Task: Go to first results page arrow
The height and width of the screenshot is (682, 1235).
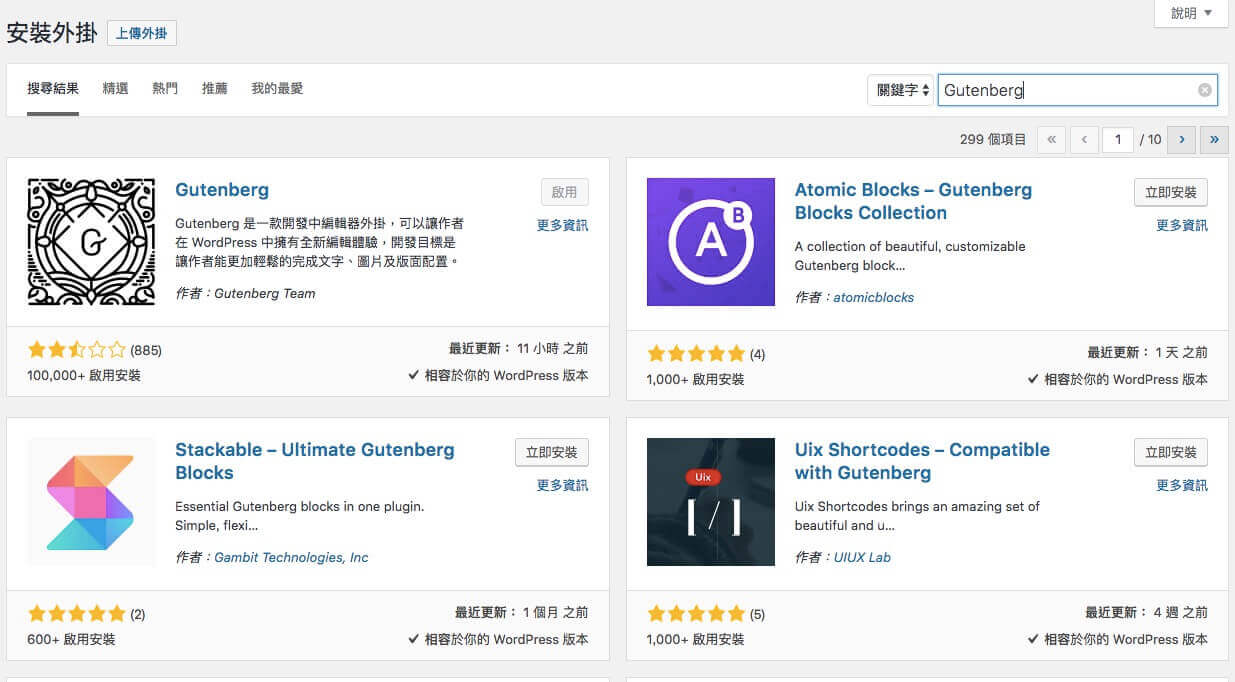Action: pos(1051,139)
